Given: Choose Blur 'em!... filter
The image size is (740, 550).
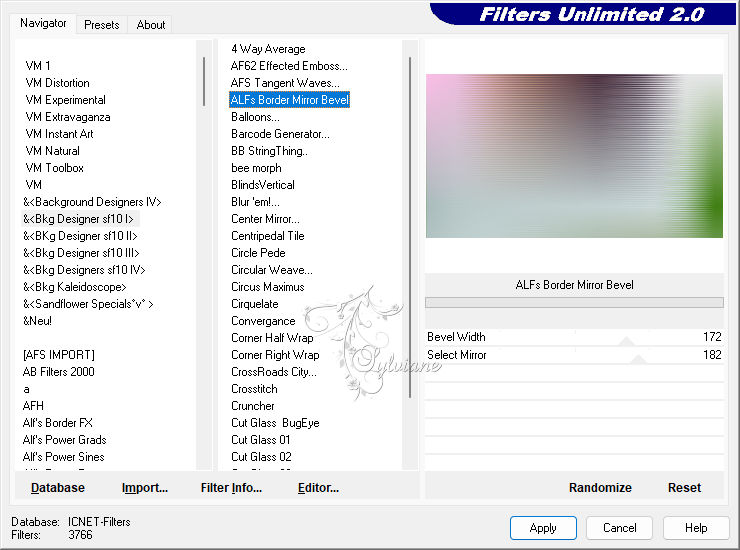Looking at the screenshot, I should pyautogui.click(x=255, y=202).
